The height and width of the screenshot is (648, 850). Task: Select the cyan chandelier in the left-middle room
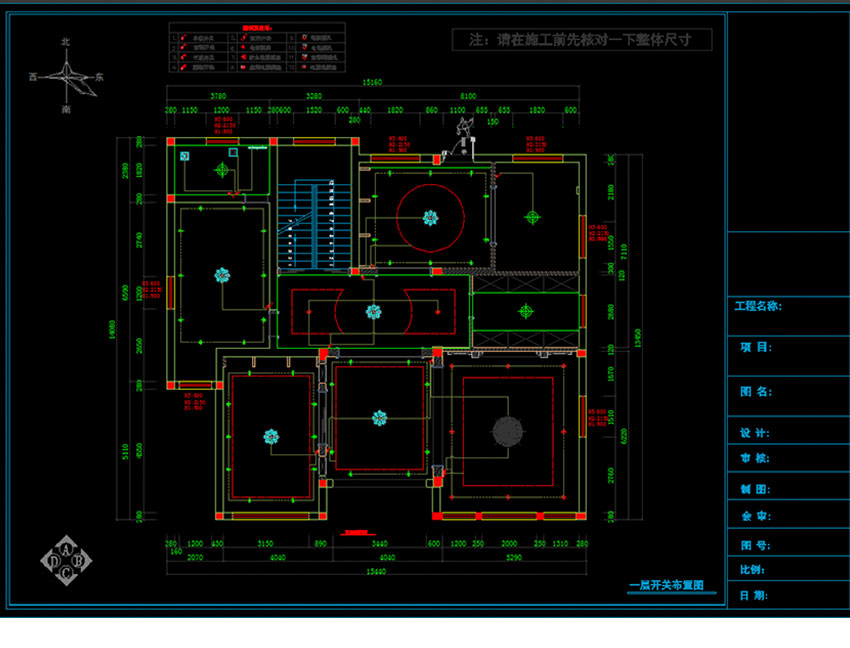221,274
